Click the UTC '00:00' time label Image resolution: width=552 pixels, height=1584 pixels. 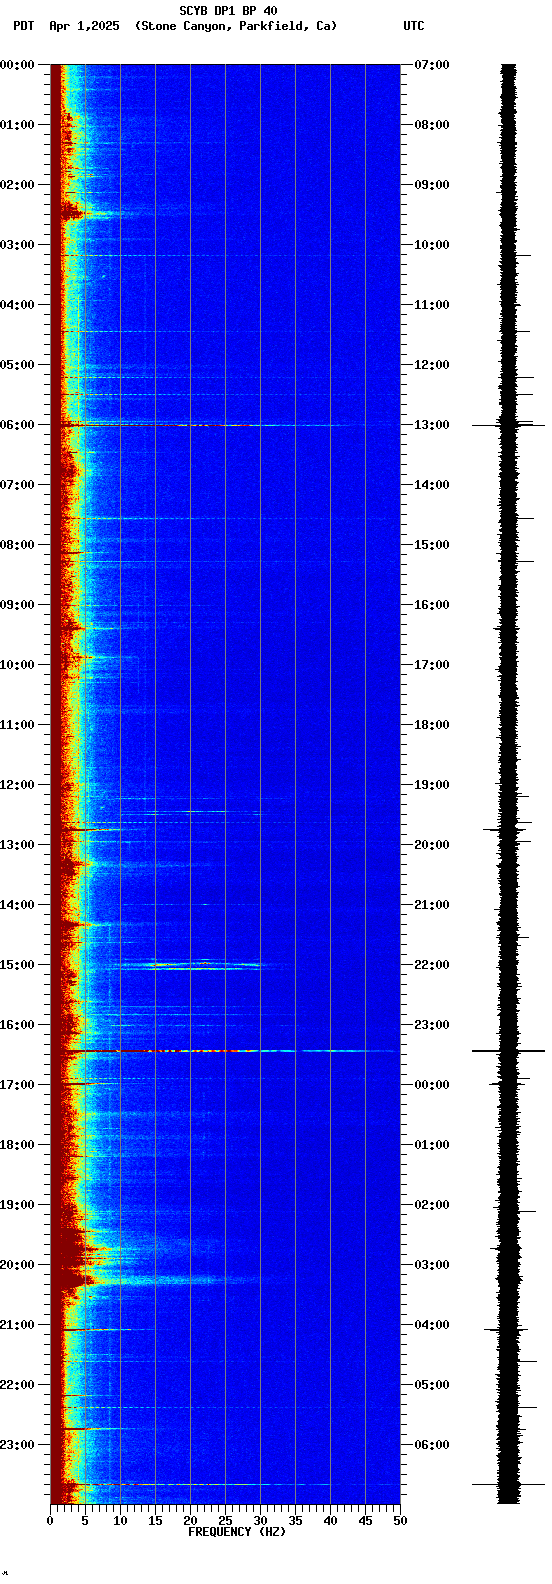pyautogui.click(x=432, y=1085)
